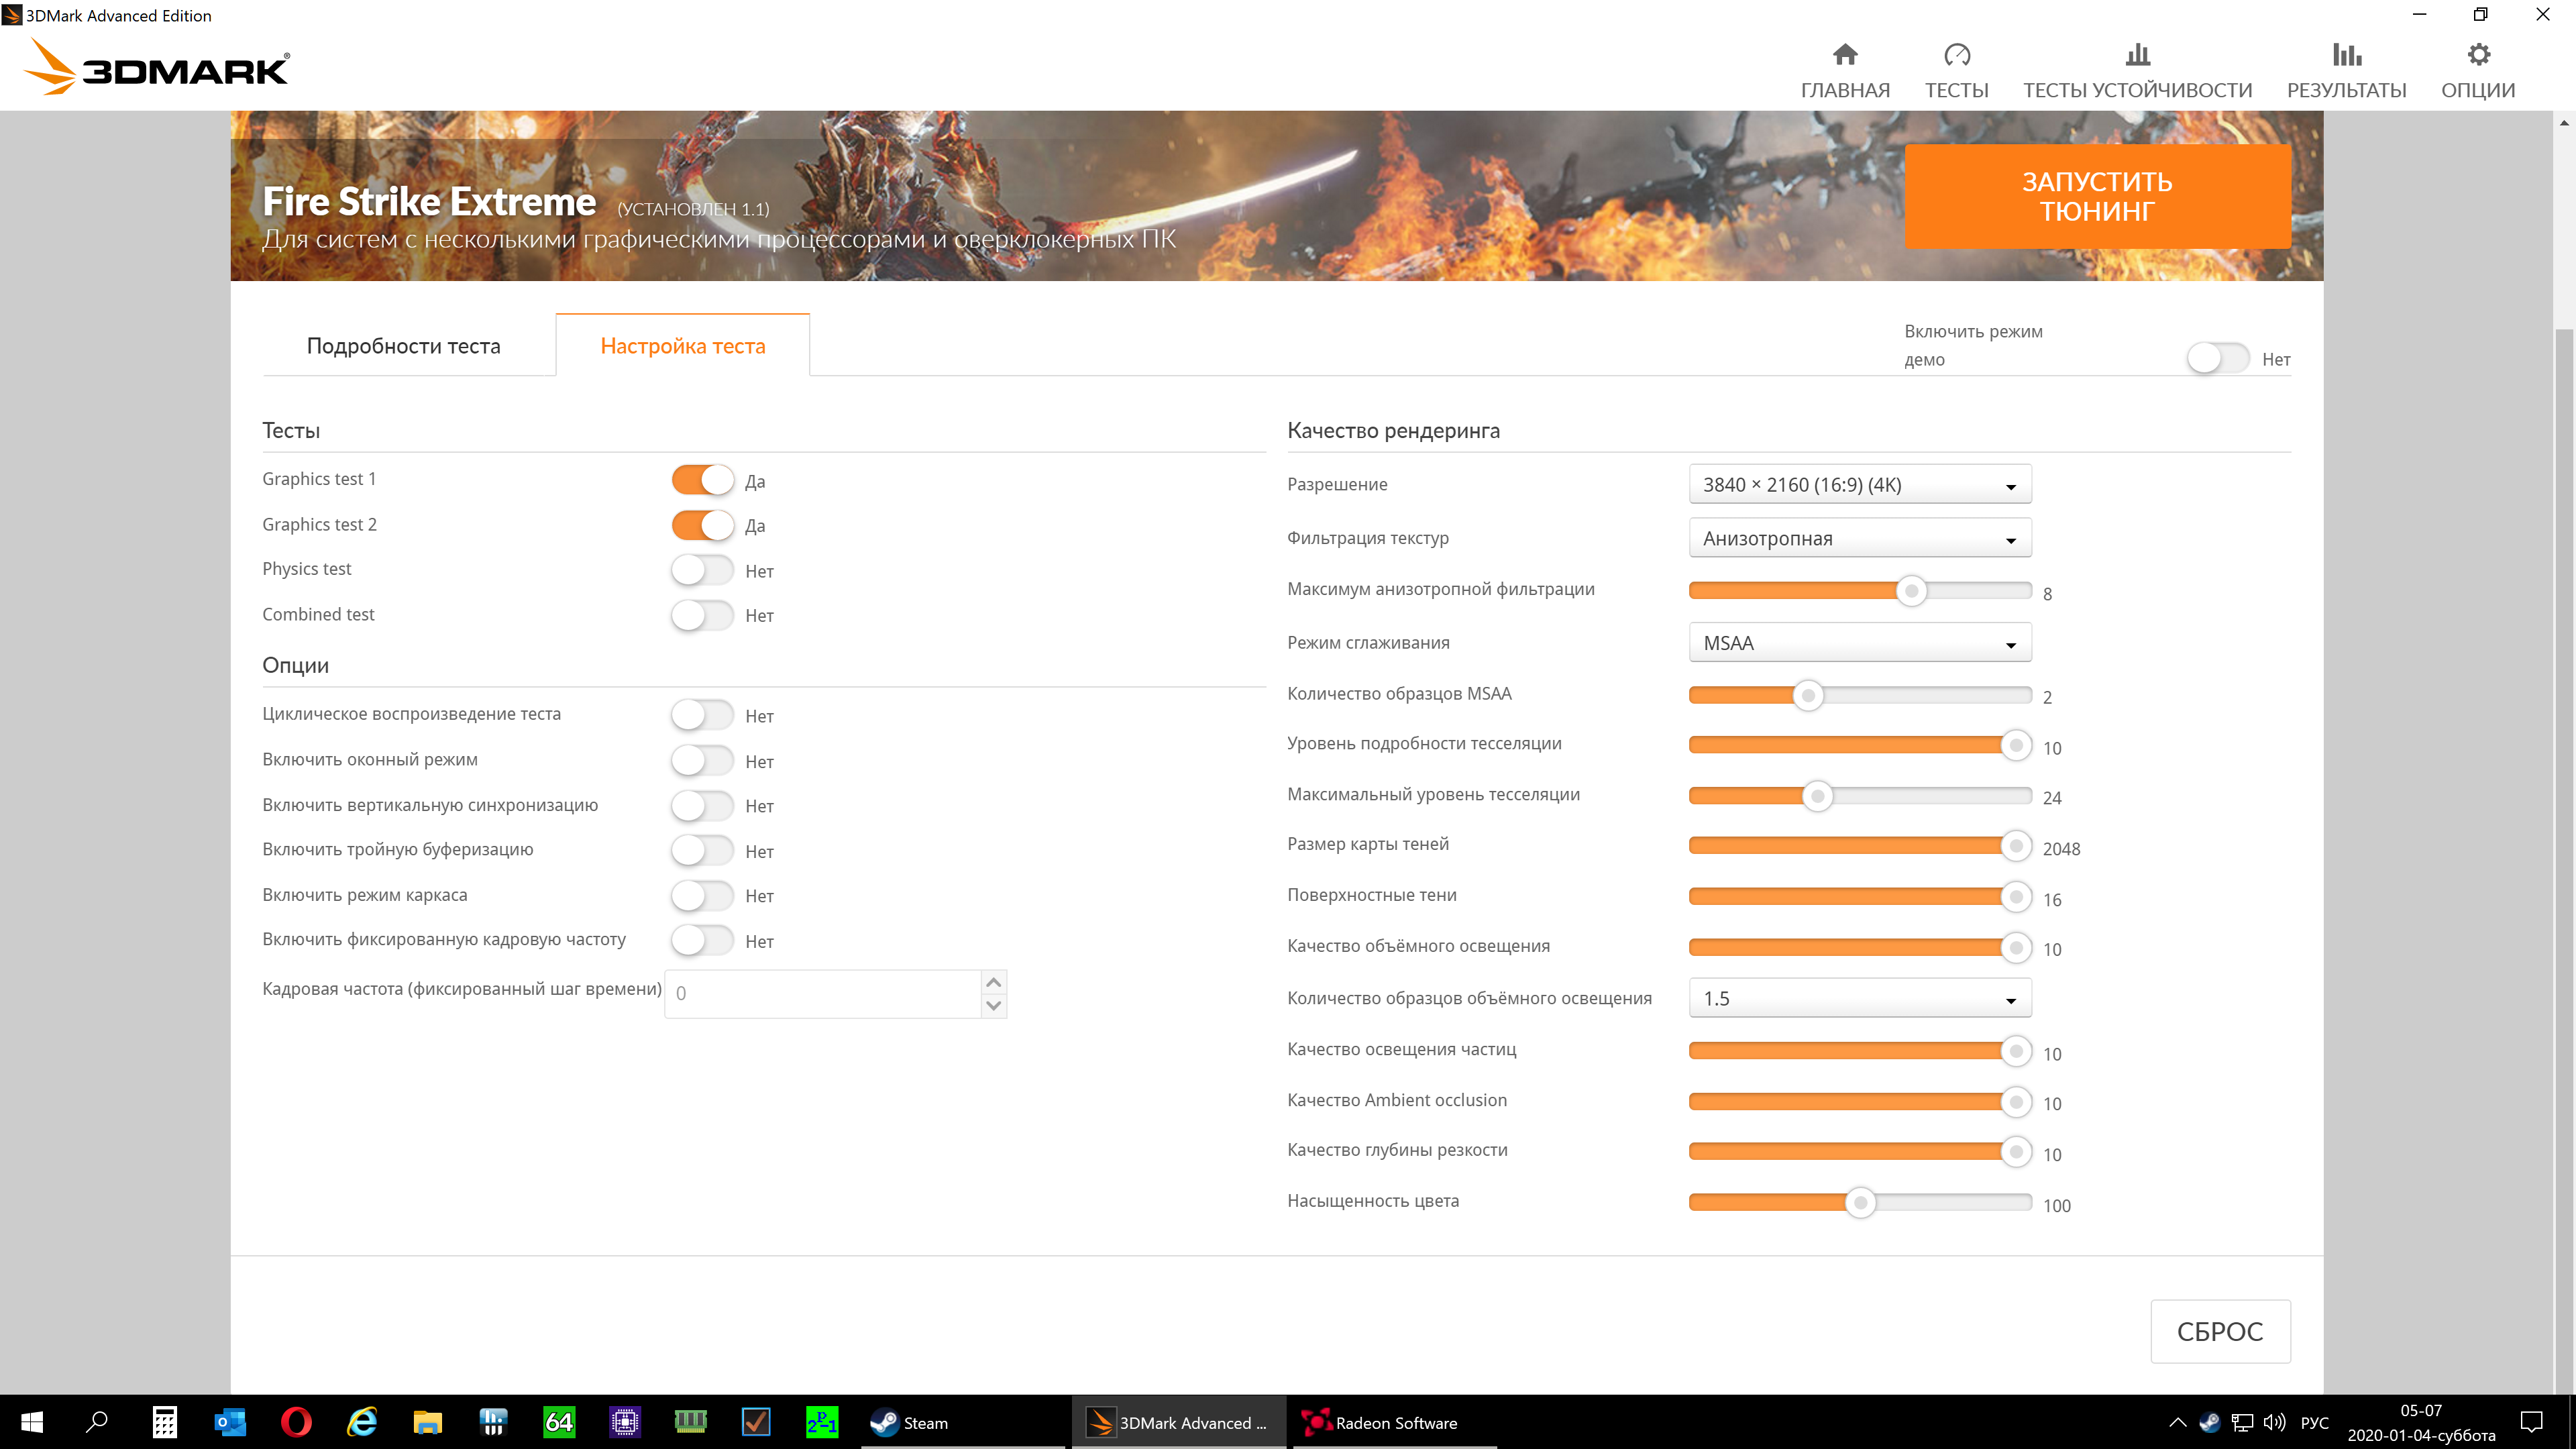
Task: Click РУС language indicator in tray
Action: [x=2314, y=1423]
